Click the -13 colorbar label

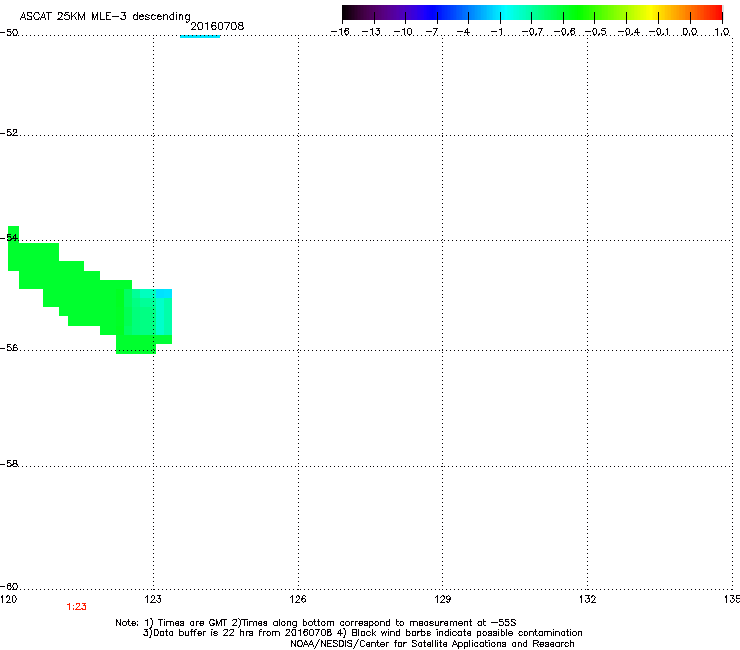[371, 32]
